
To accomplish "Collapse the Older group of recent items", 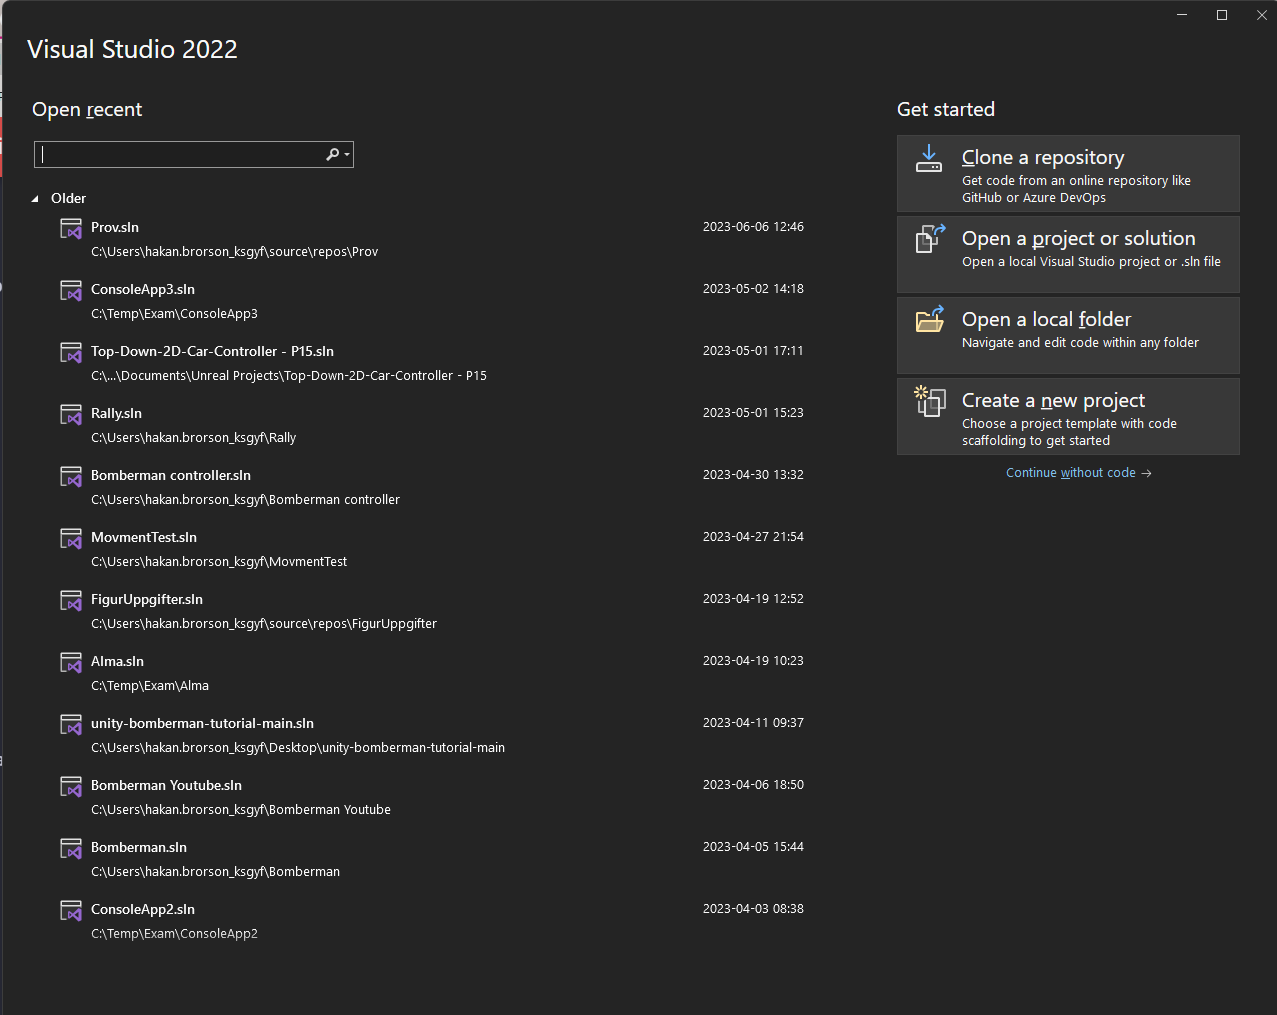I will point(36,199).
